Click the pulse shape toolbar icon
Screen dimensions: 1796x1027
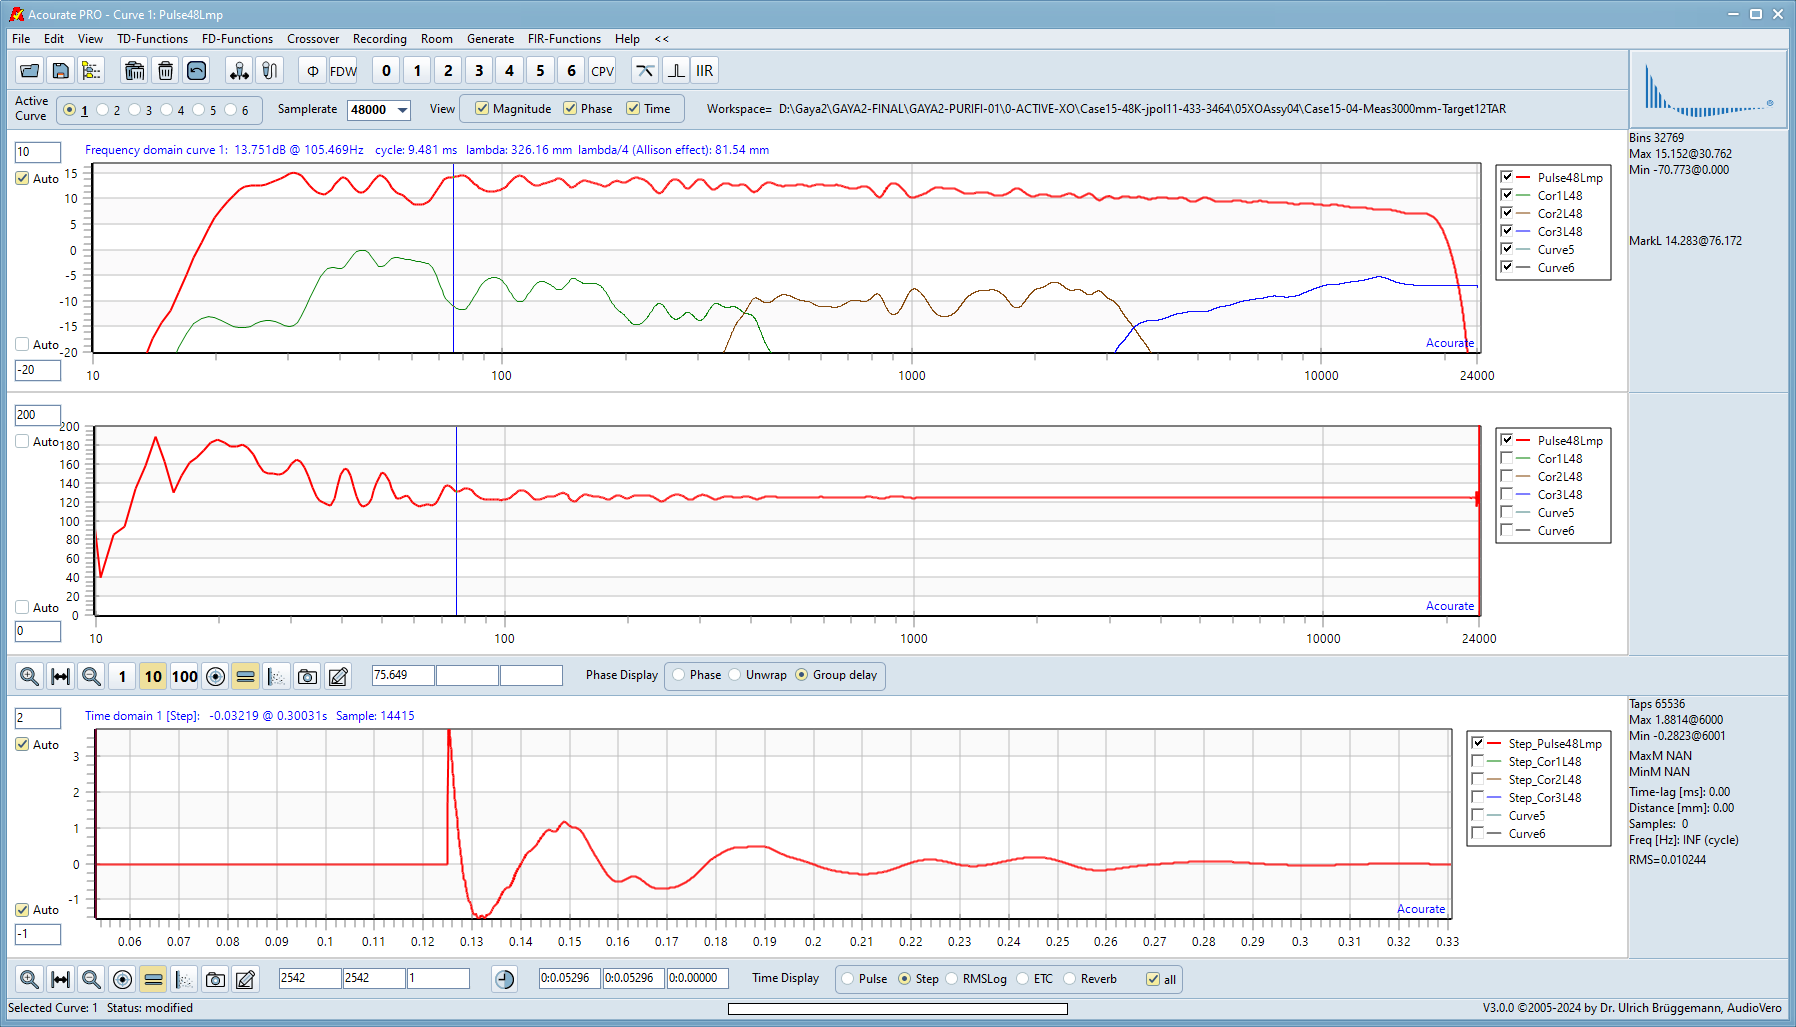click(676, 71)
